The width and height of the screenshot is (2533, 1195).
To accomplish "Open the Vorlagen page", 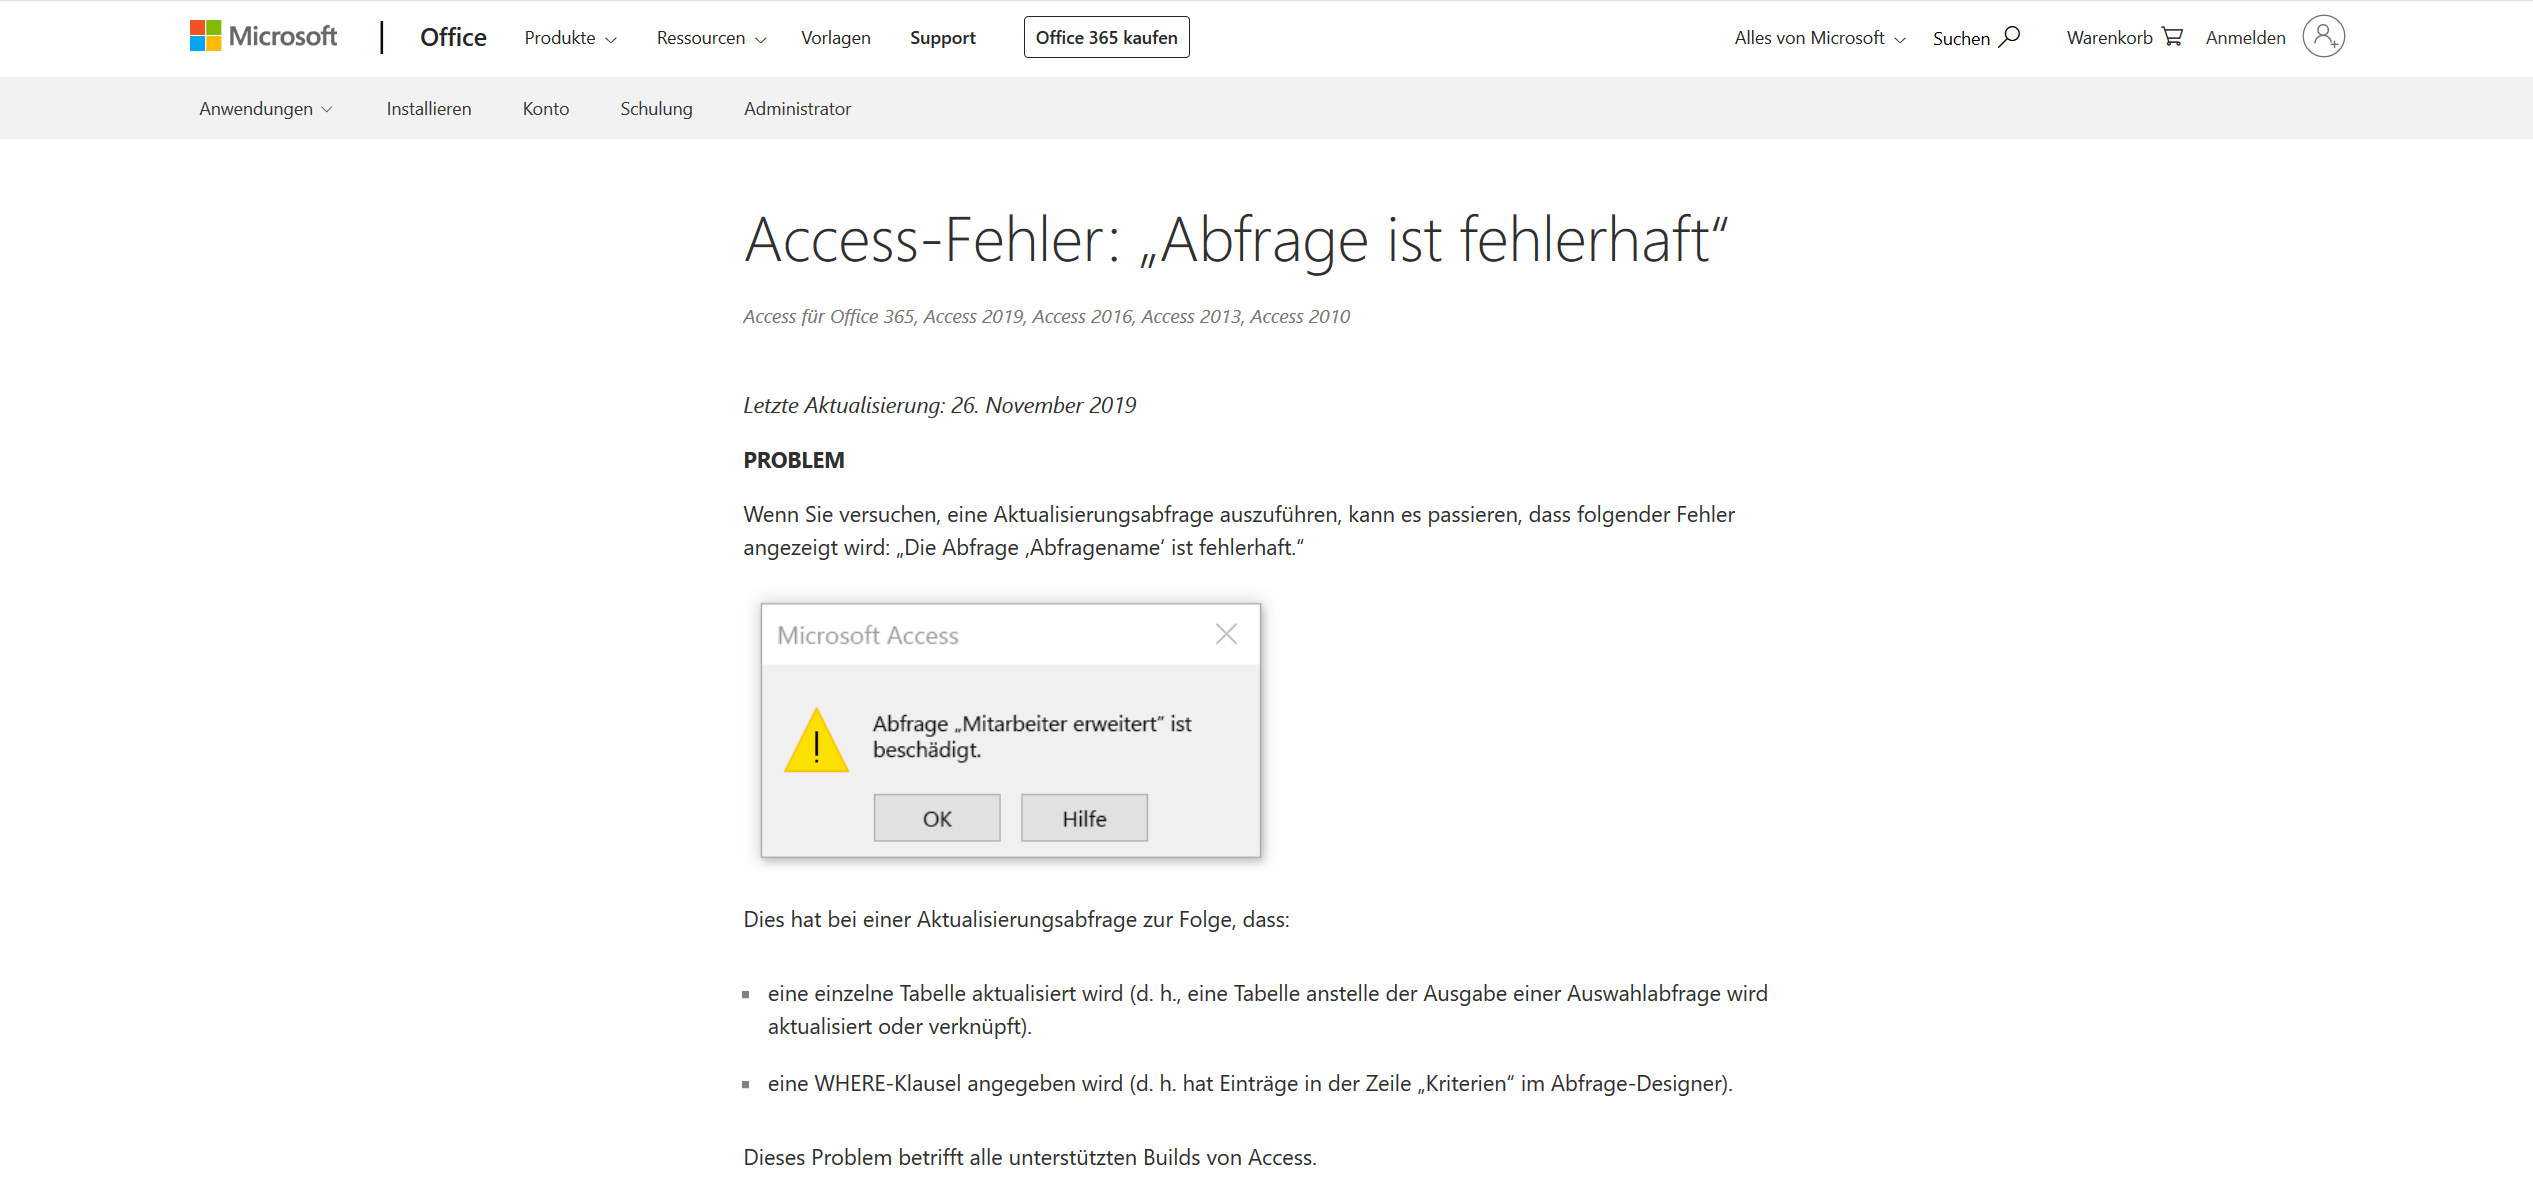I will pos(835,38).
